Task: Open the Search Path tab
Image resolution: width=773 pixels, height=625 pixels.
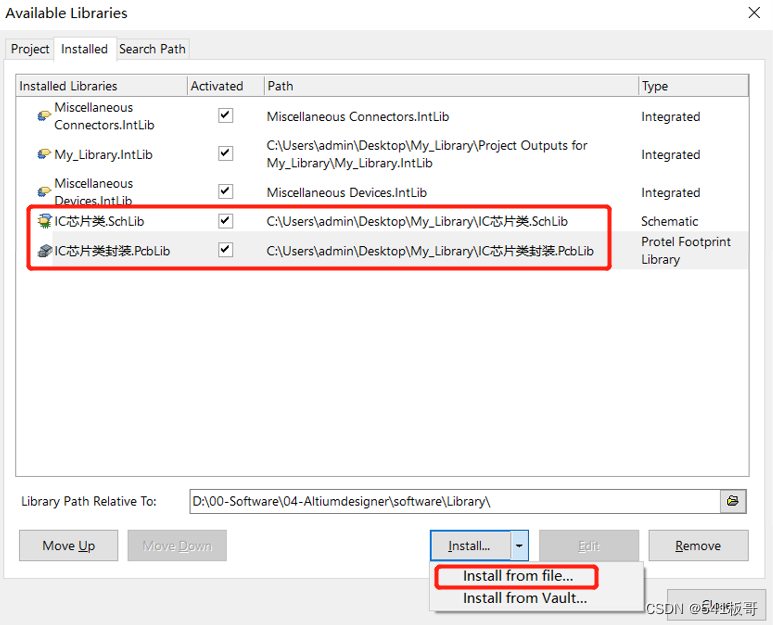Action: pos(152,49)
